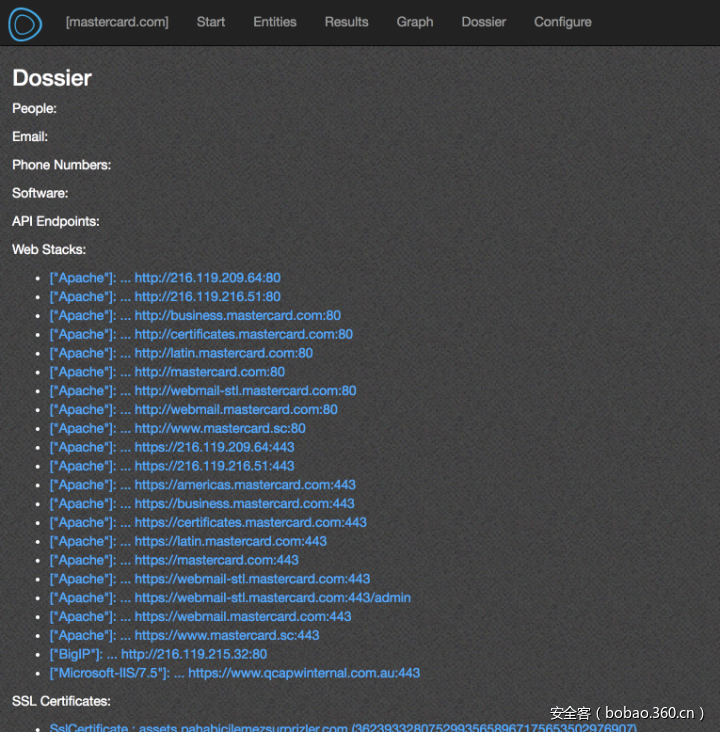Open the Graph view
The height and width of the screenshot is (732, 720).
[x=414, y=22]
